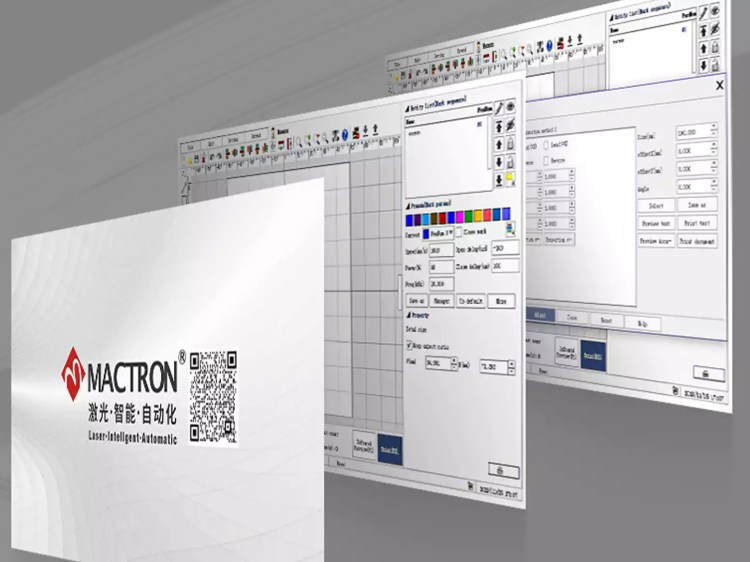
Task: Click the first magnifier zoom icon in front toolbar
Action: [298, 139]
